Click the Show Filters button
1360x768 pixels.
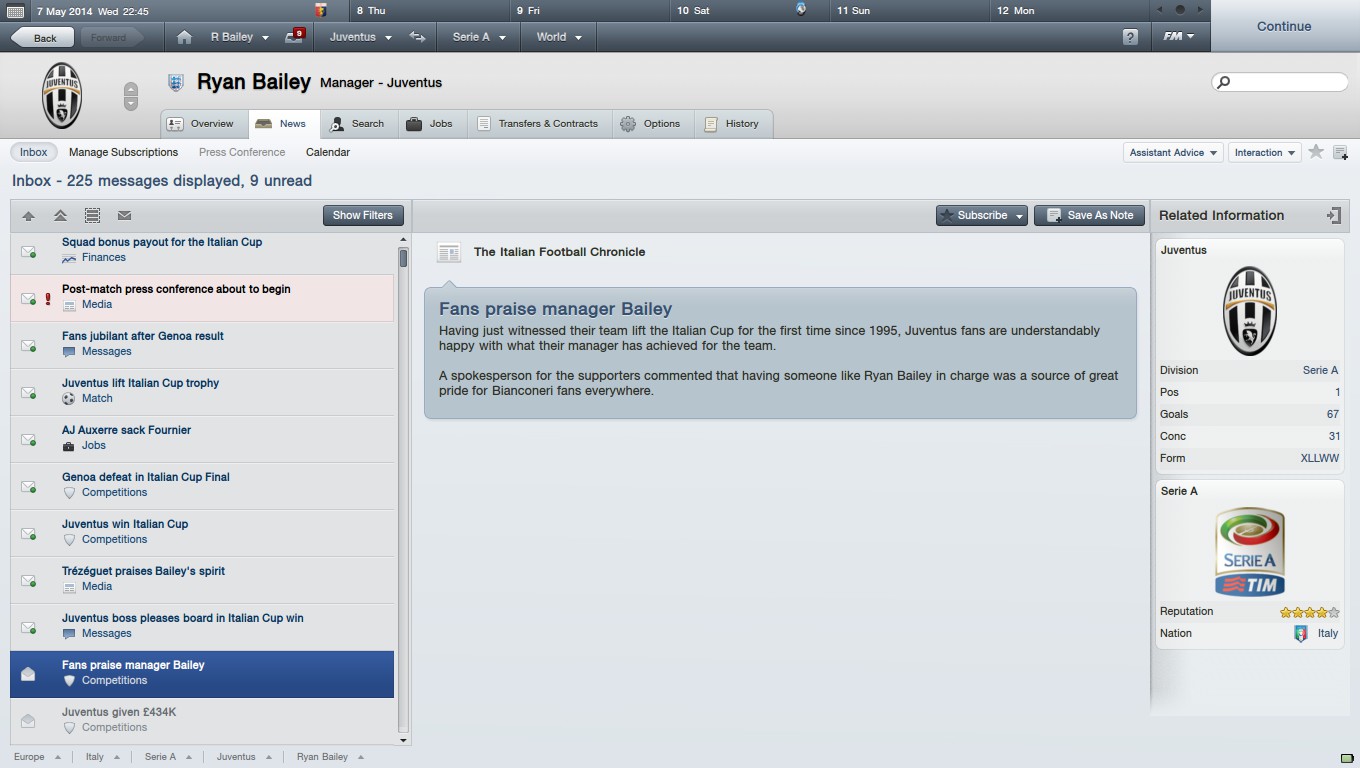click(363, 215)
